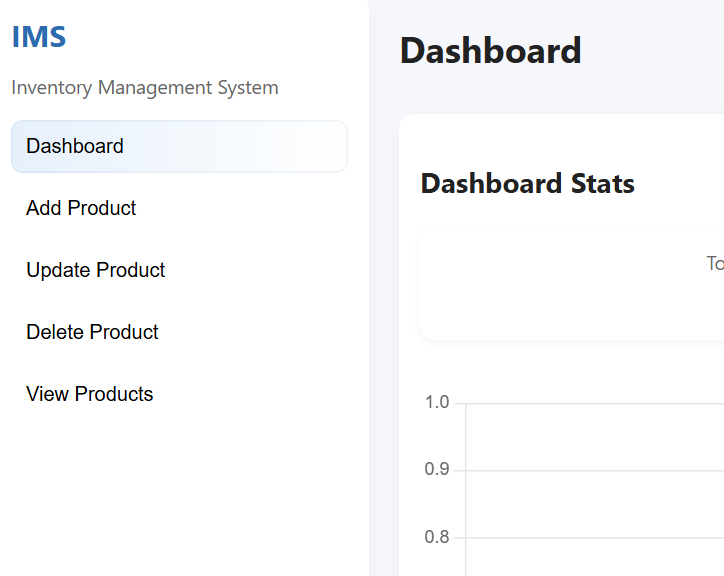The height and width of the screenshot is (576, 724).
Task: Open the Dashboard sidebar item
Action: [x=179, y=146]
